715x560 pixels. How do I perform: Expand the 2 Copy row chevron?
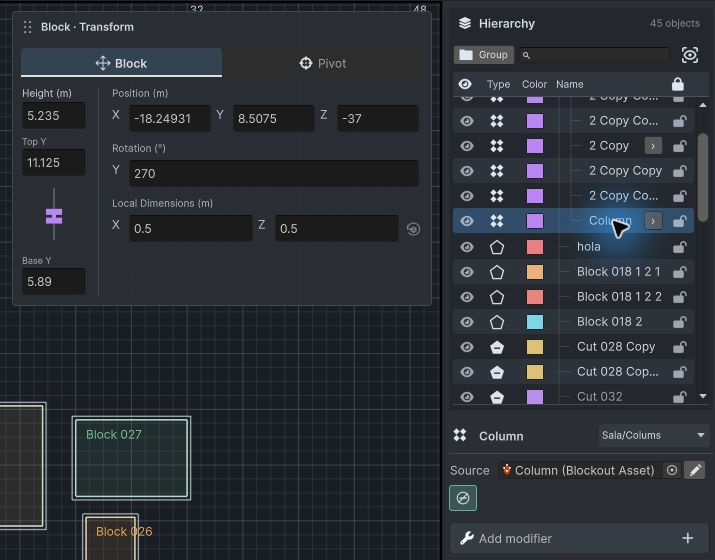click(x=653, y=146)
